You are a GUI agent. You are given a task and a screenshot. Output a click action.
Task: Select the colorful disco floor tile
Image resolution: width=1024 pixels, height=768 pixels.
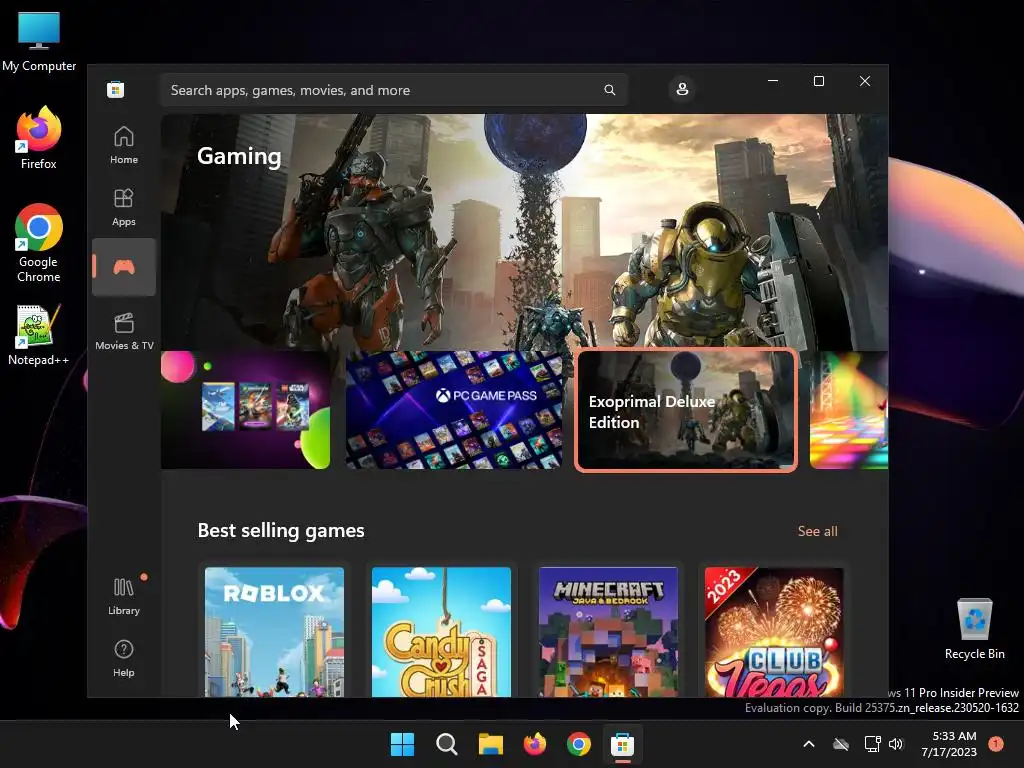click(x=849, y=410)
